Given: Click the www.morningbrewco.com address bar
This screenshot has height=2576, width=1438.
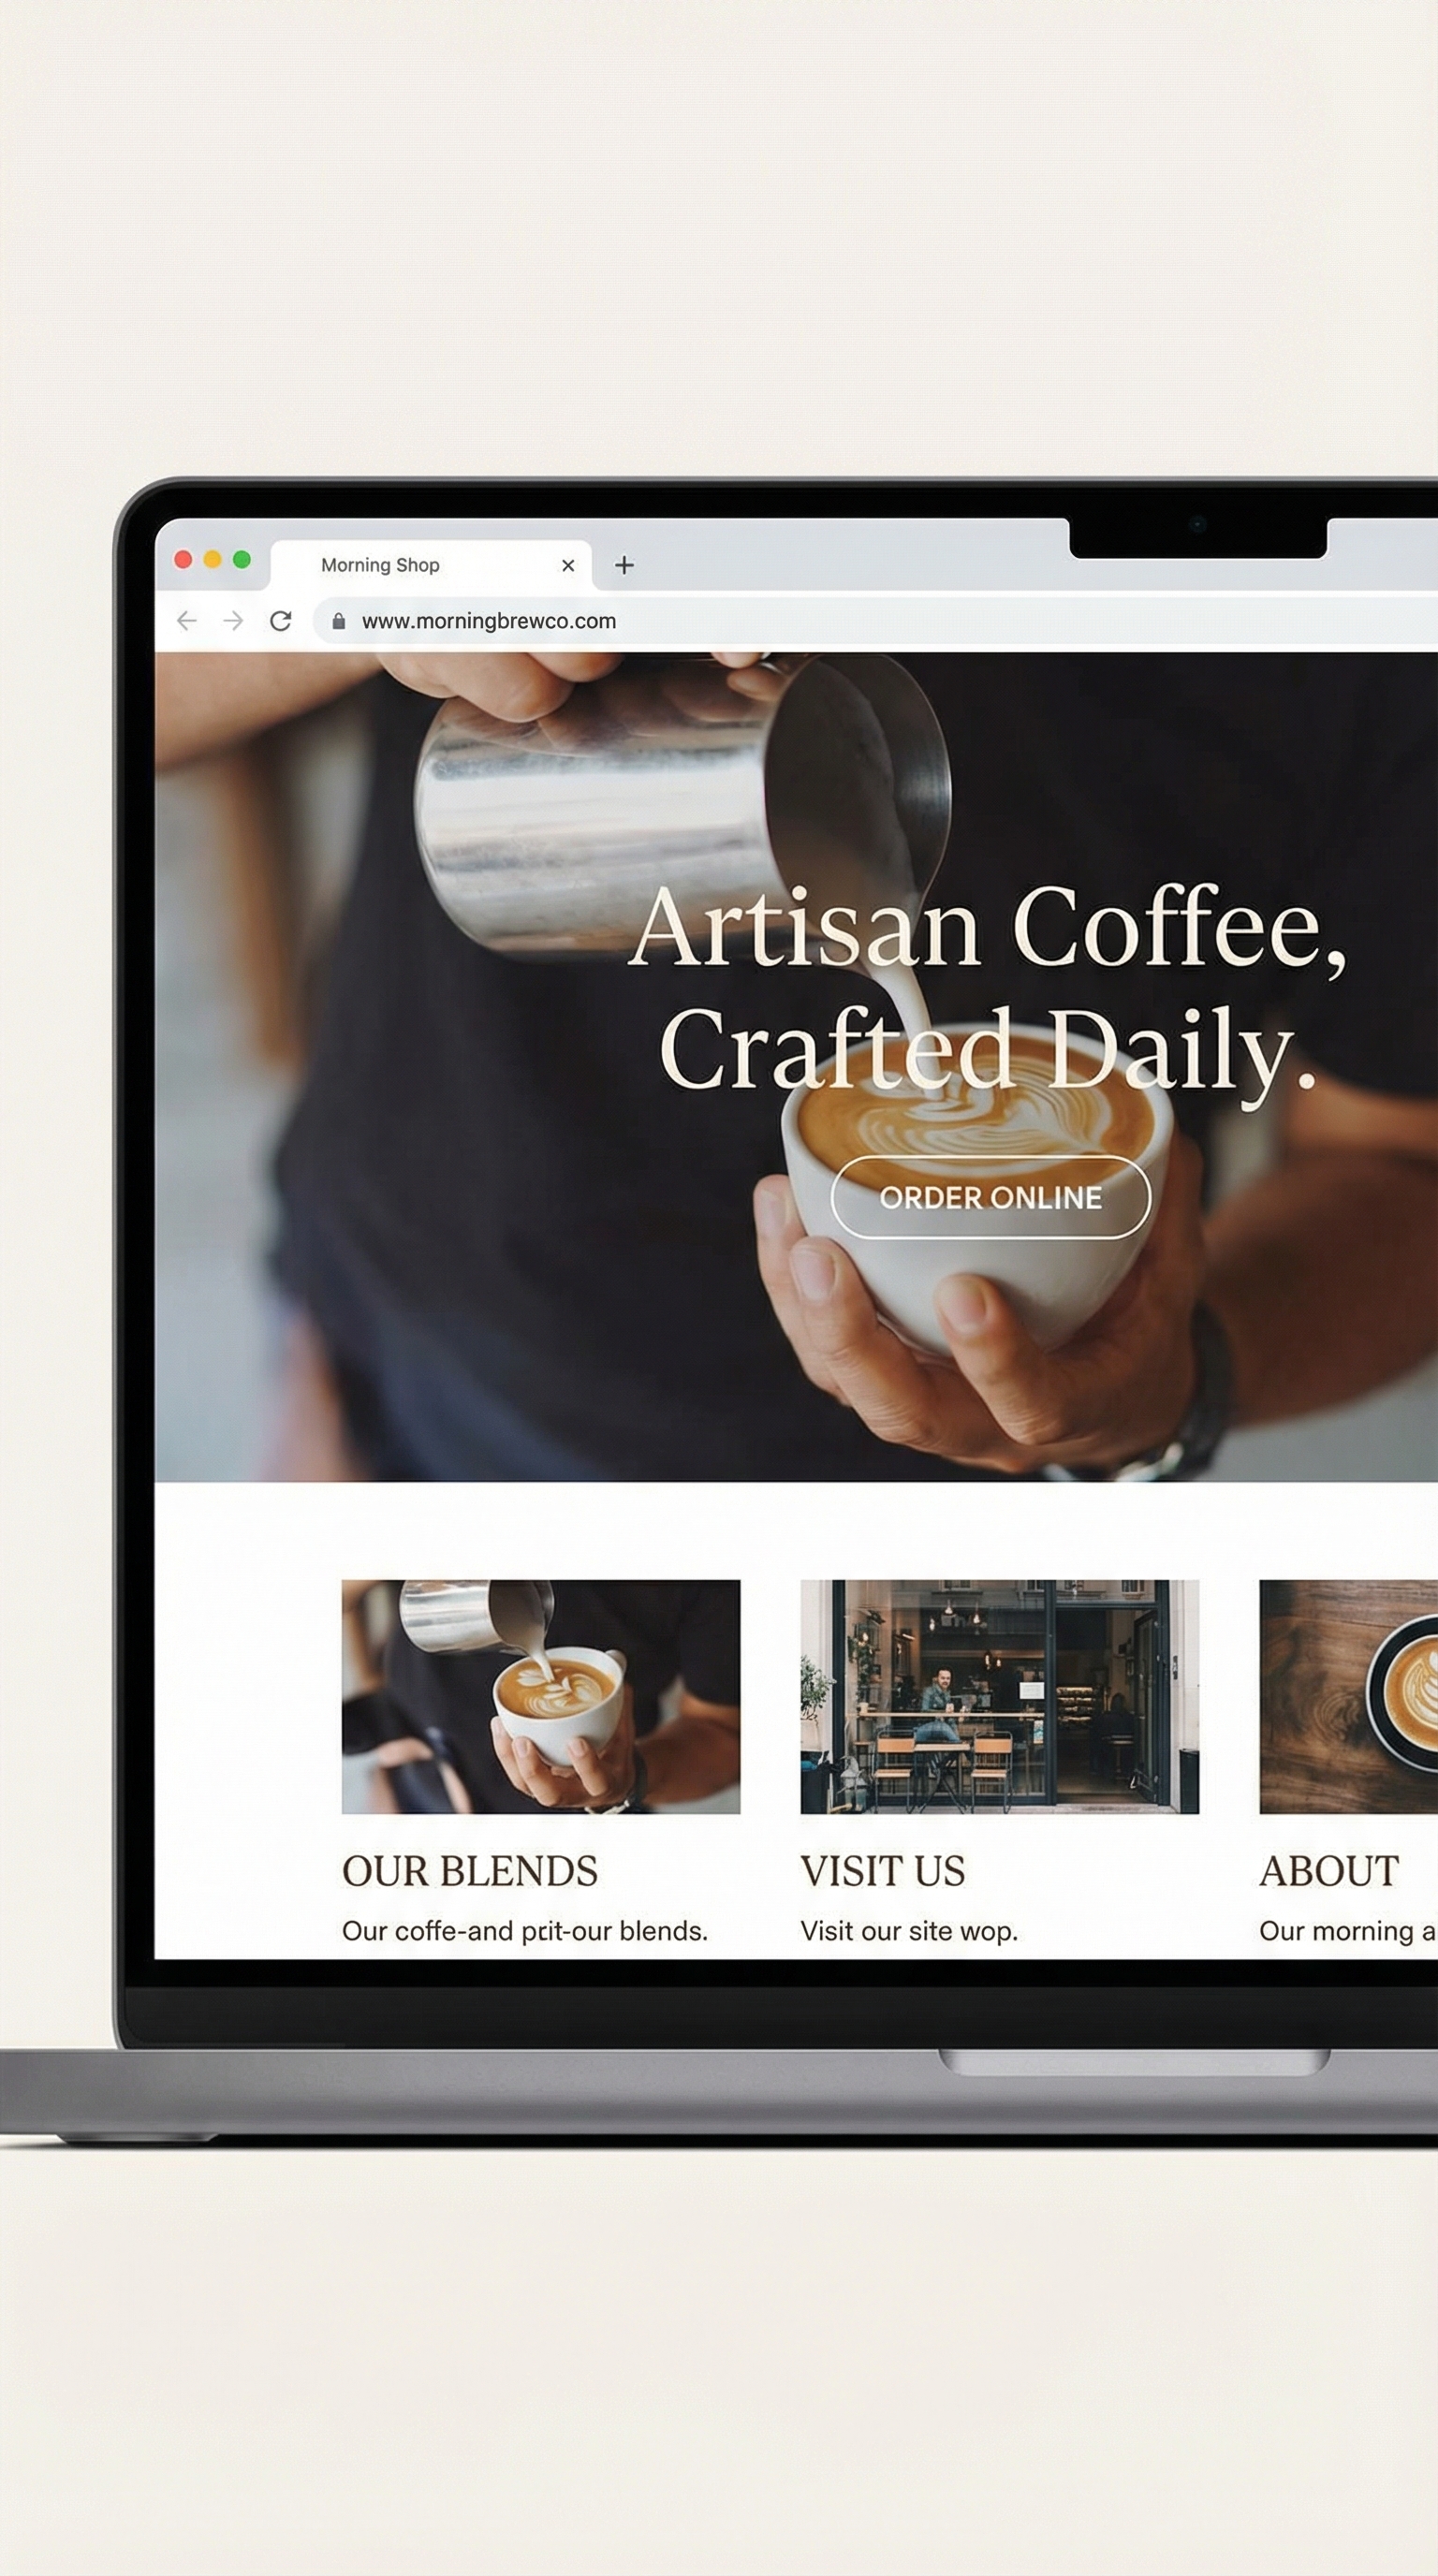Looking at the screenshot, I should click(x=875, y=621).
